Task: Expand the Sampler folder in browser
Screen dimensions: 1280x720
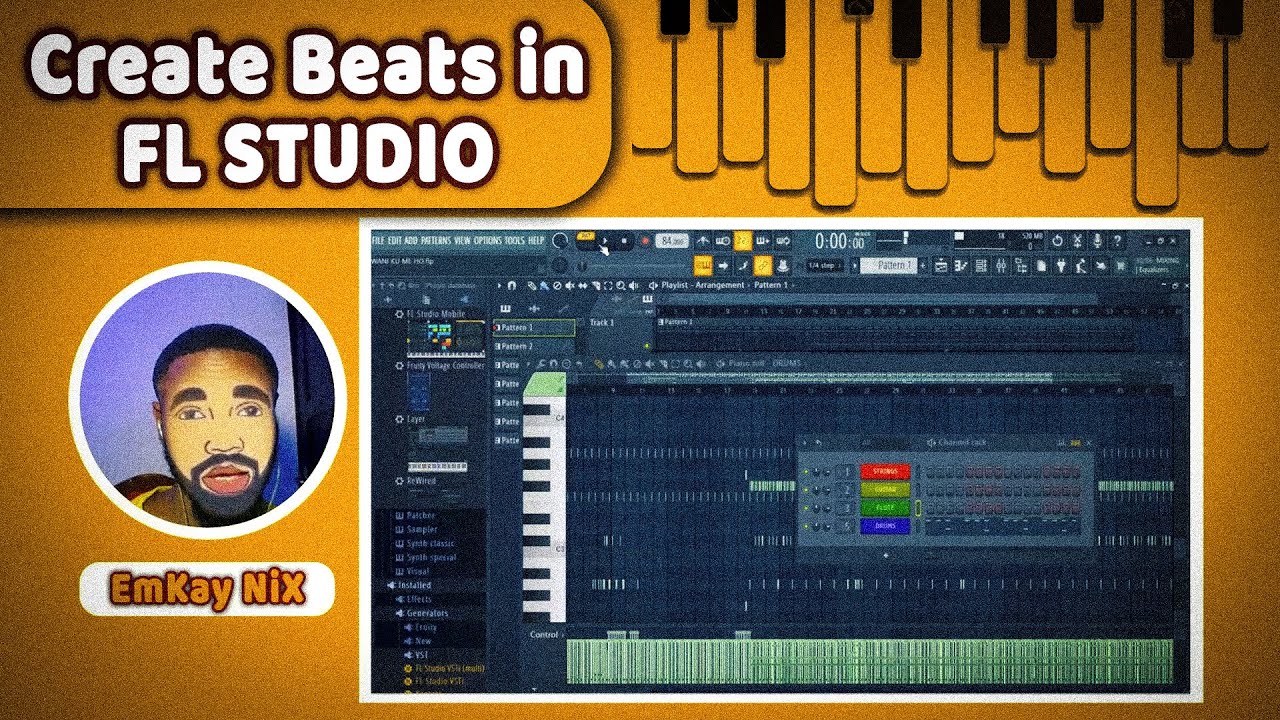Action: pyautogui.click(x=421, y=529)
